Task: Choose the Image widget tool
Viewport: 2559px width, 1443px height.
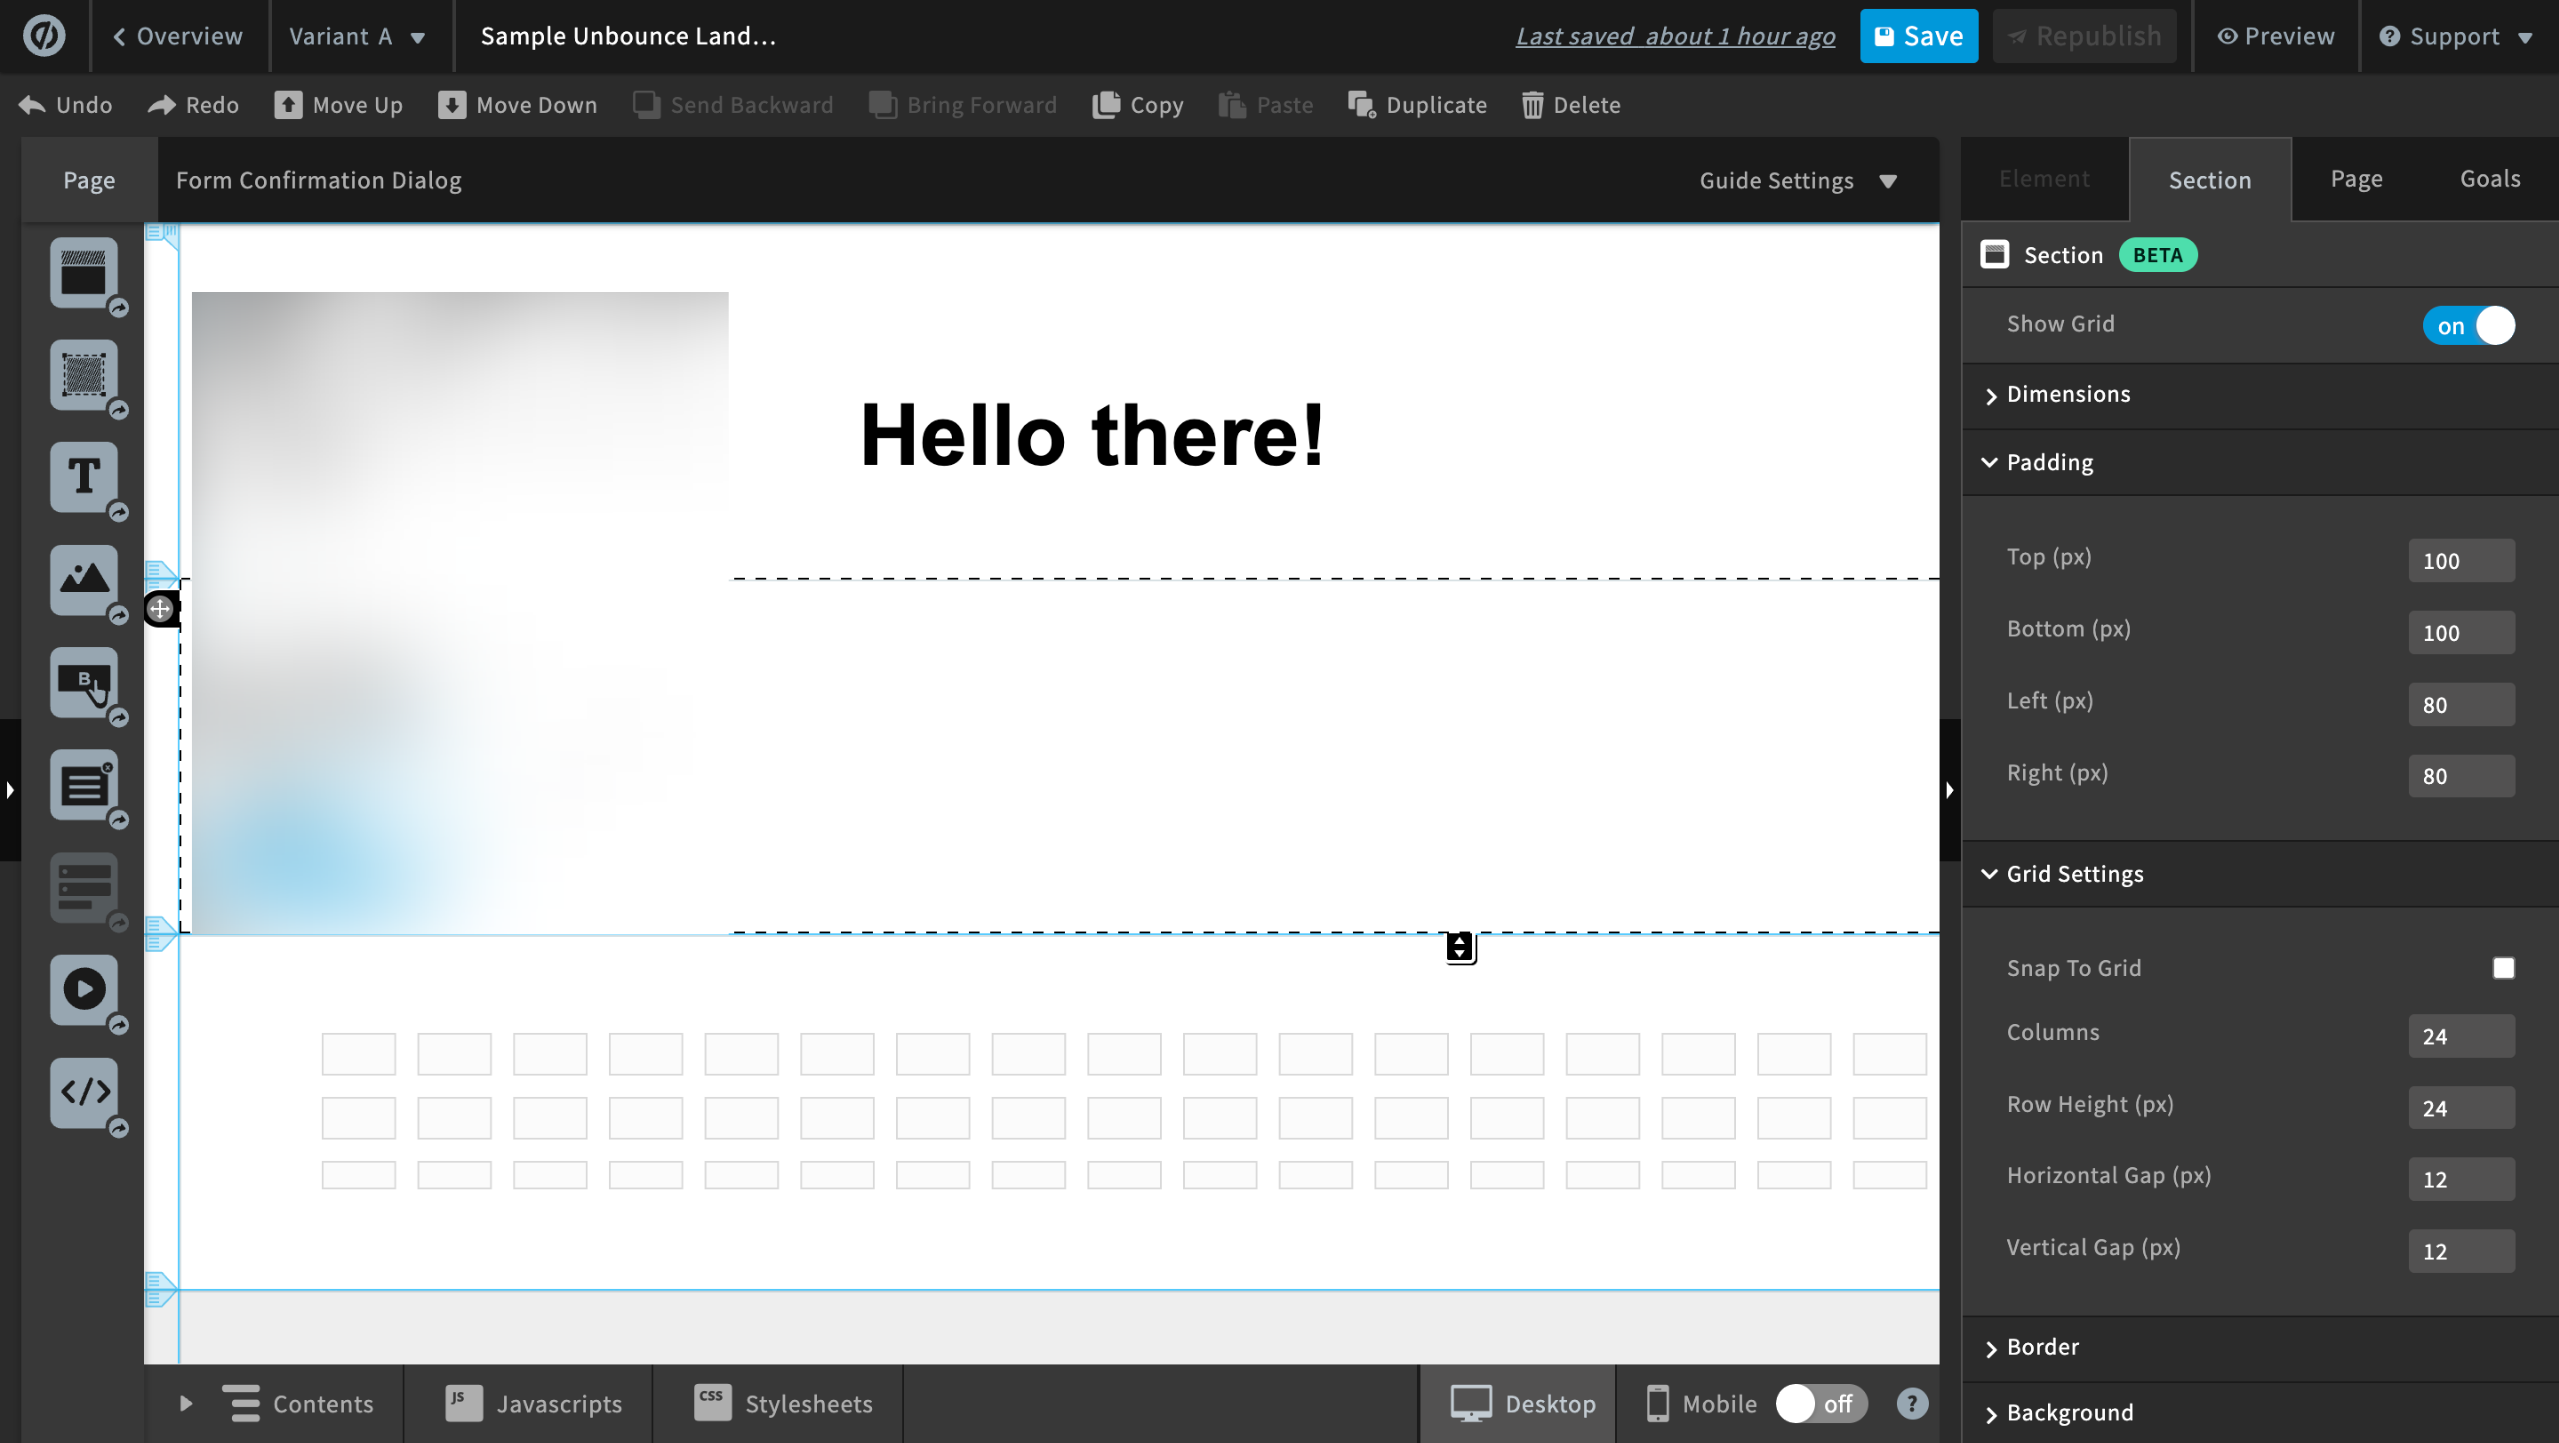Action: (x=84, y=580)
